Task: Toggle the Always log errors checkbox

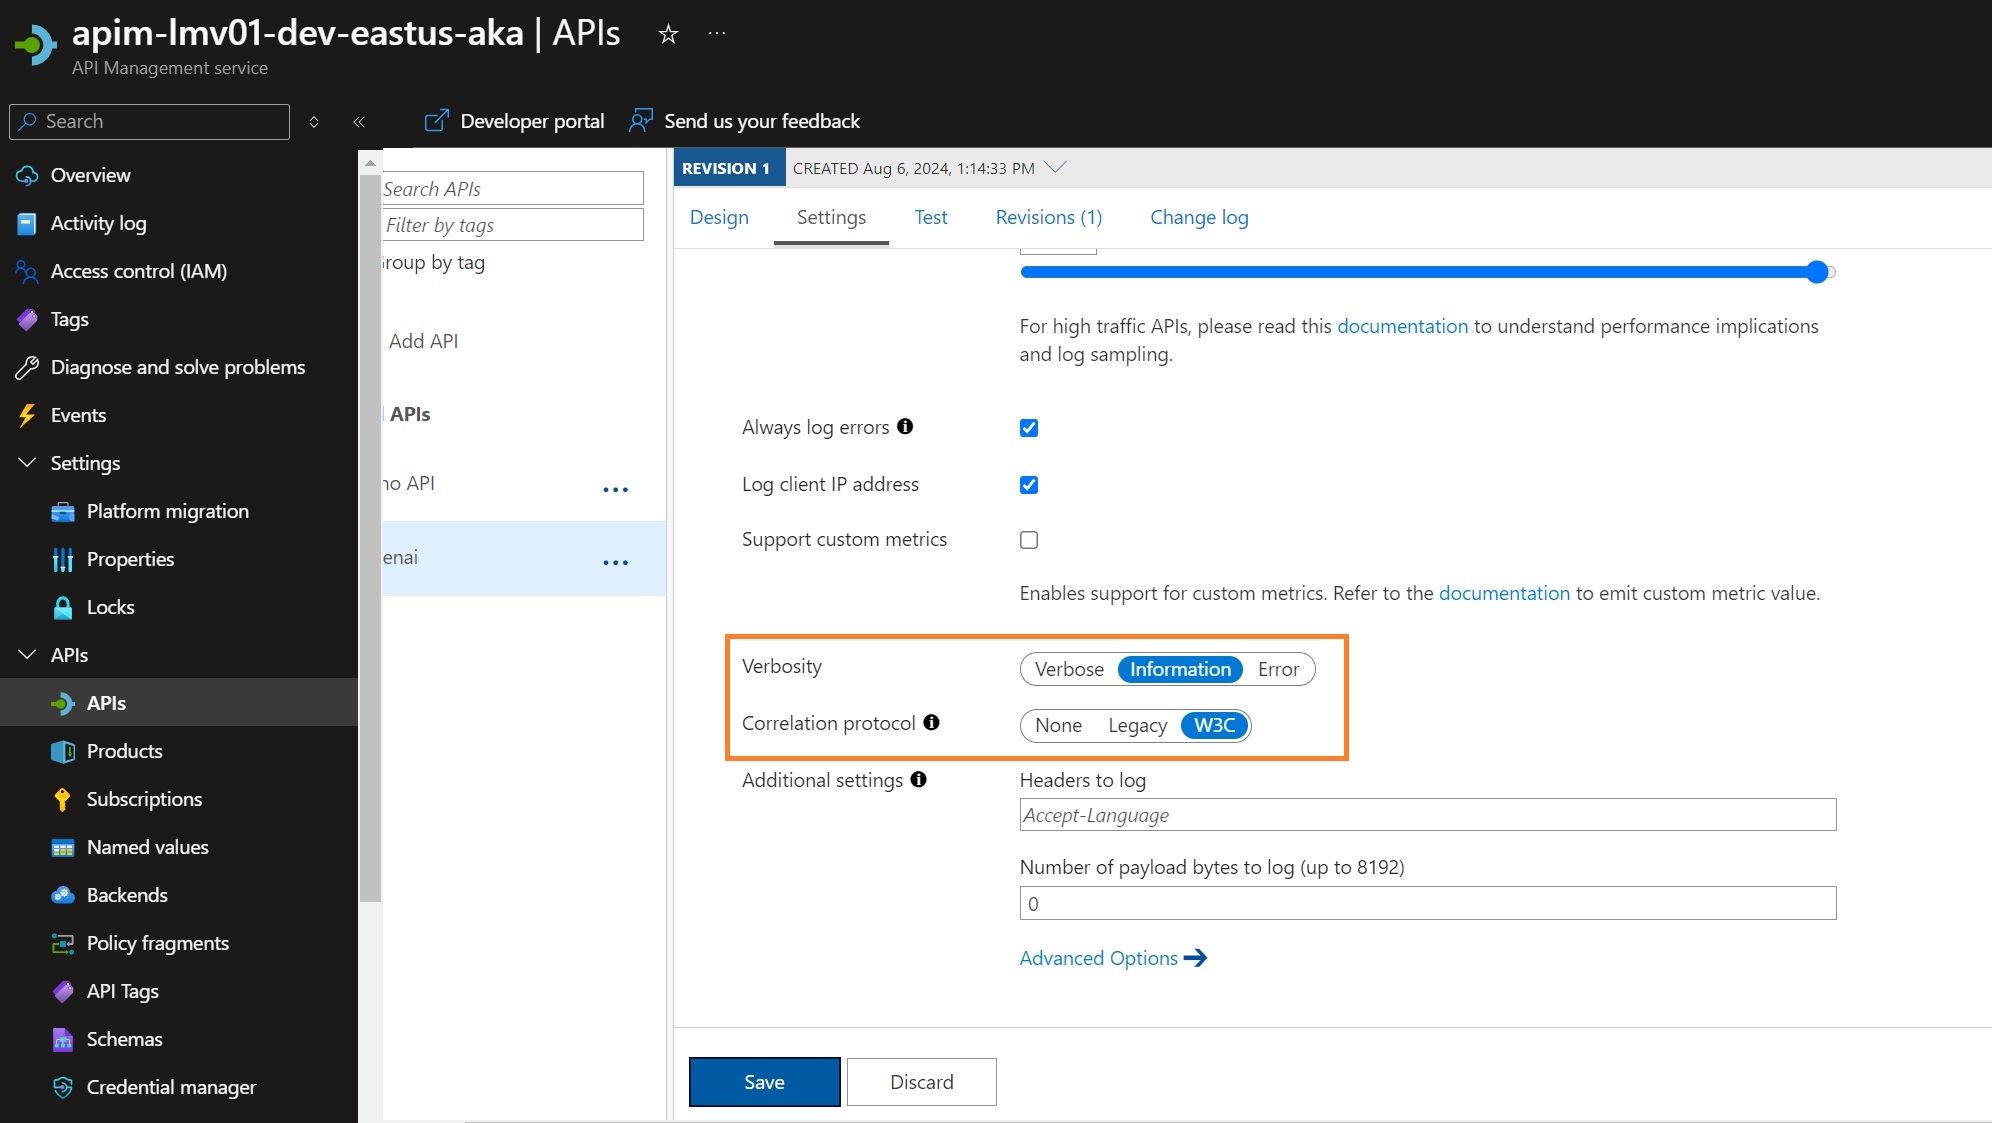Action: tap(1030, 427)
